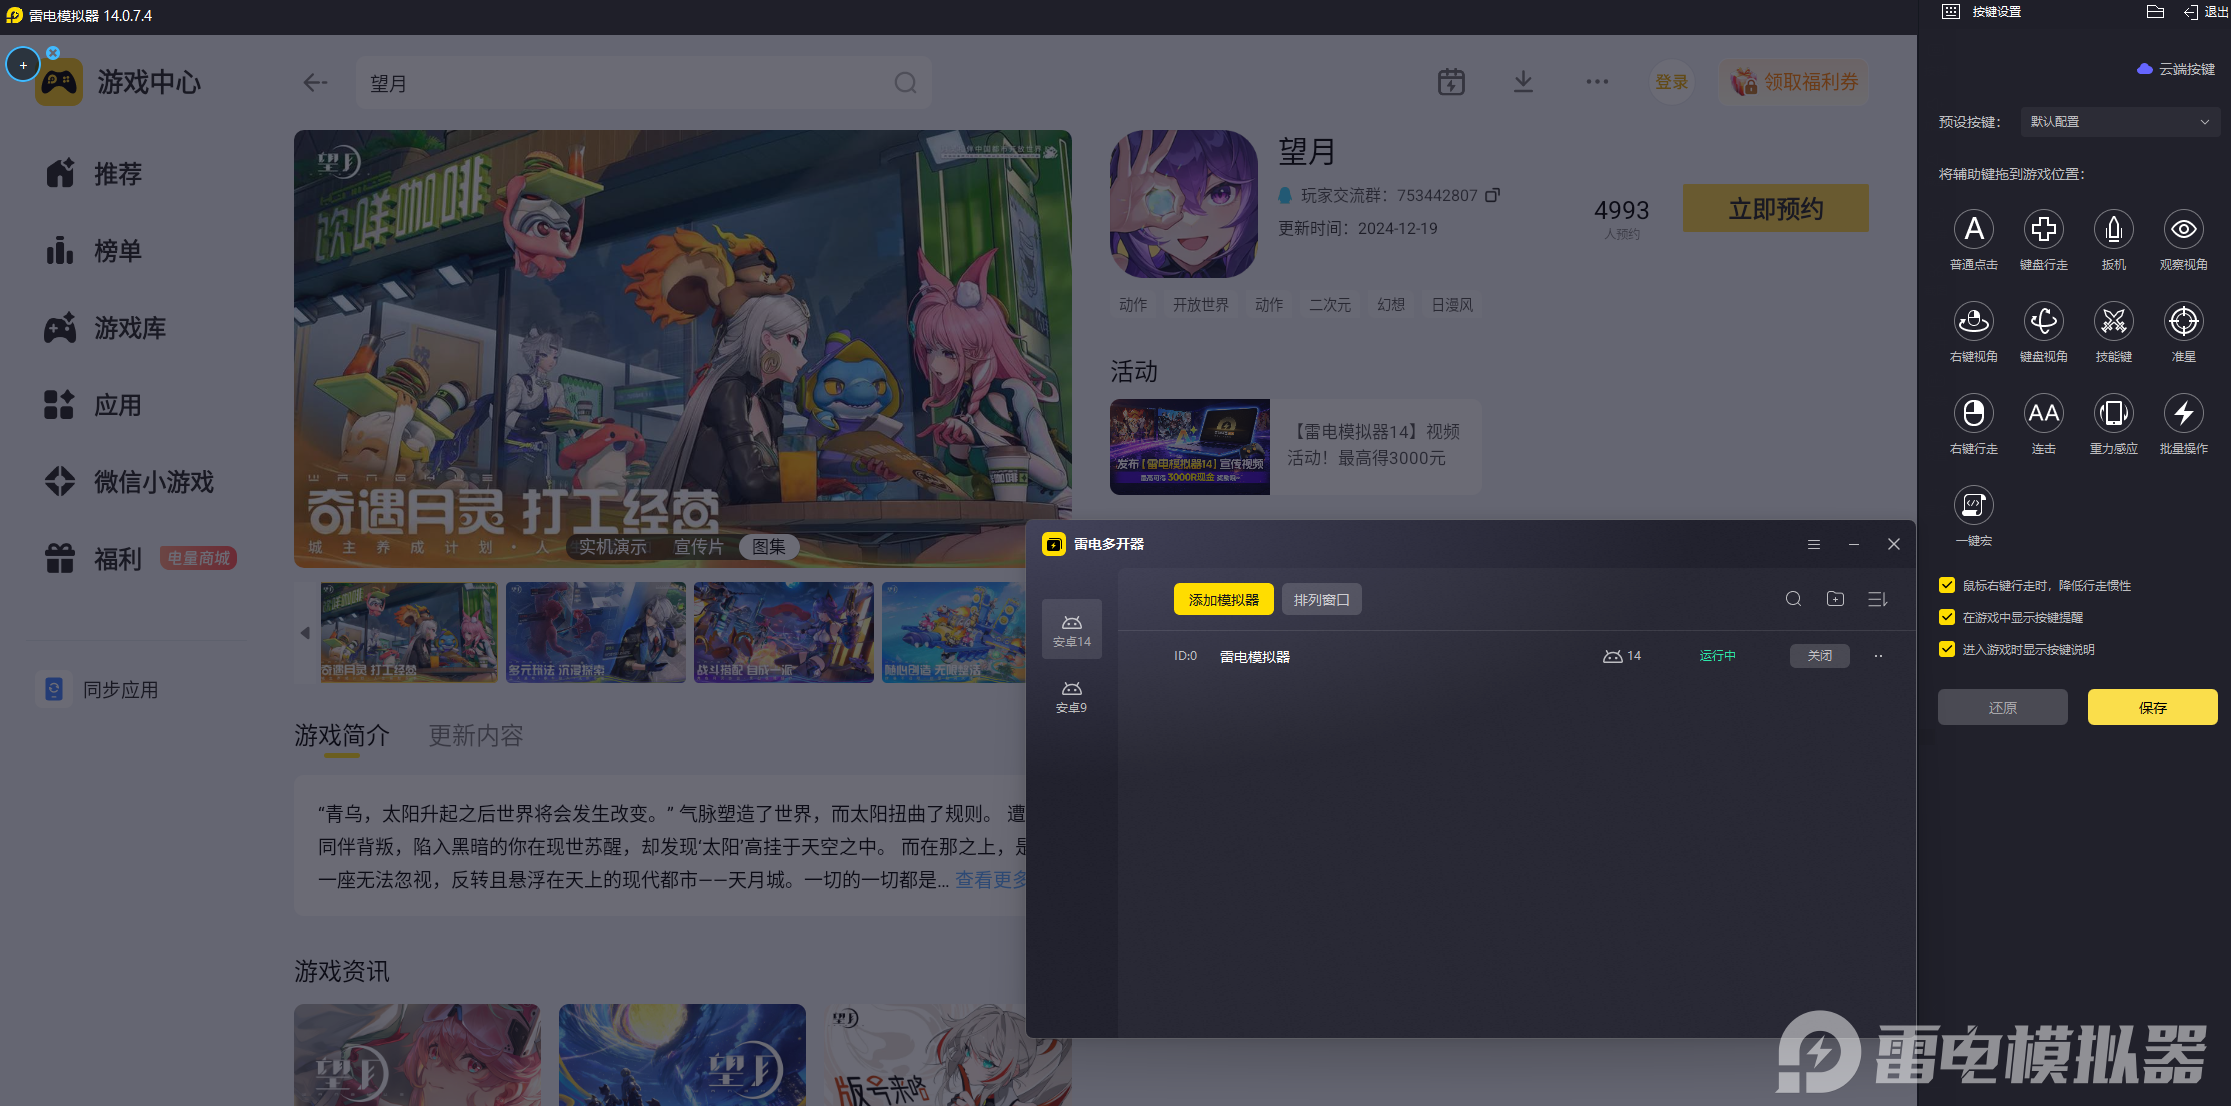Switch to the 图集 media tab
This screenshot has height=1106, width=2231.
point(769,547)
